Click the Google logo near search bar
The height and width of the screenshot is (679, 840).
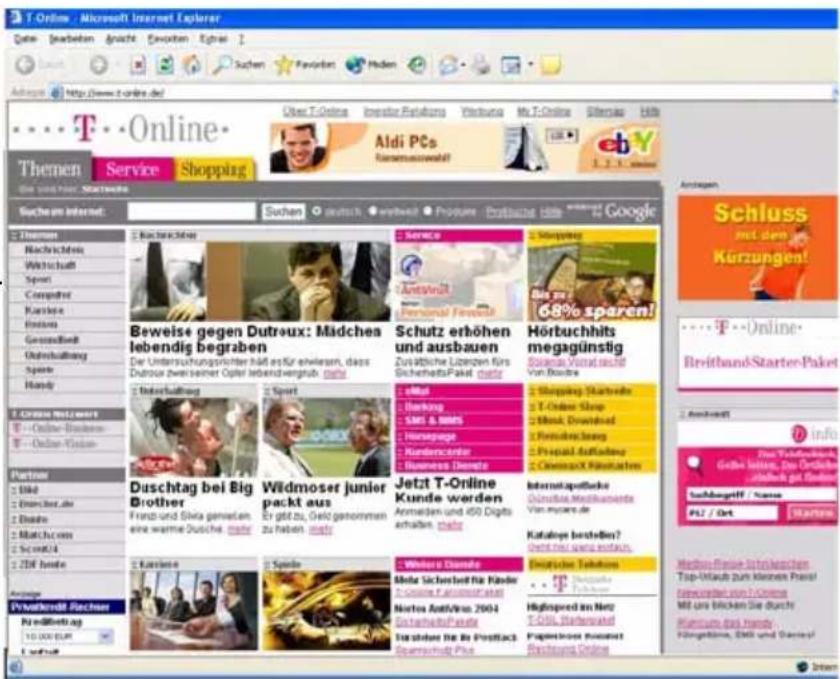point(630,212)
